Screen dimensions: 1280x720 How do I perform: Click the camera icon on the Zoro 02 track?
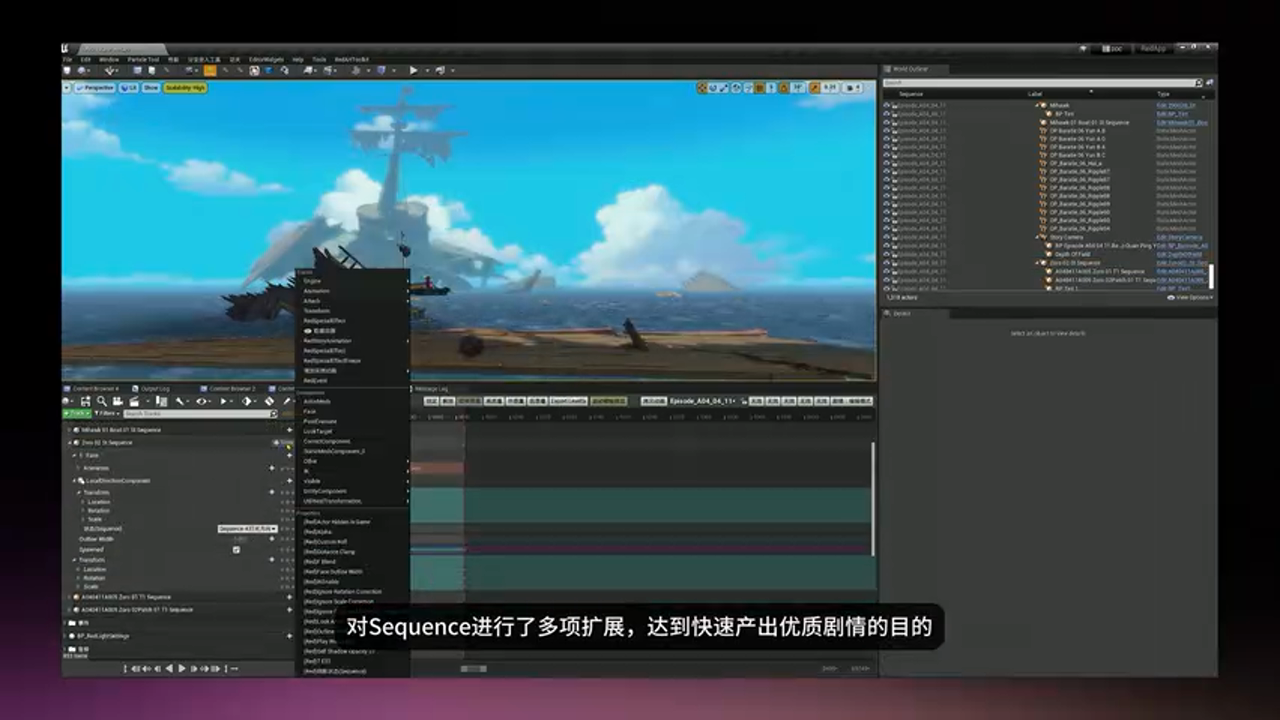(276, 443)
